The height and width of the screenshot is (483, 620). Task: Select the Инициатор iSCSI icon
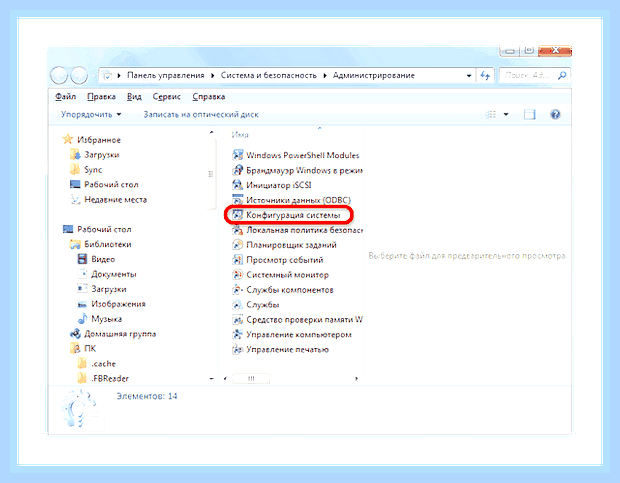[237, 185]
